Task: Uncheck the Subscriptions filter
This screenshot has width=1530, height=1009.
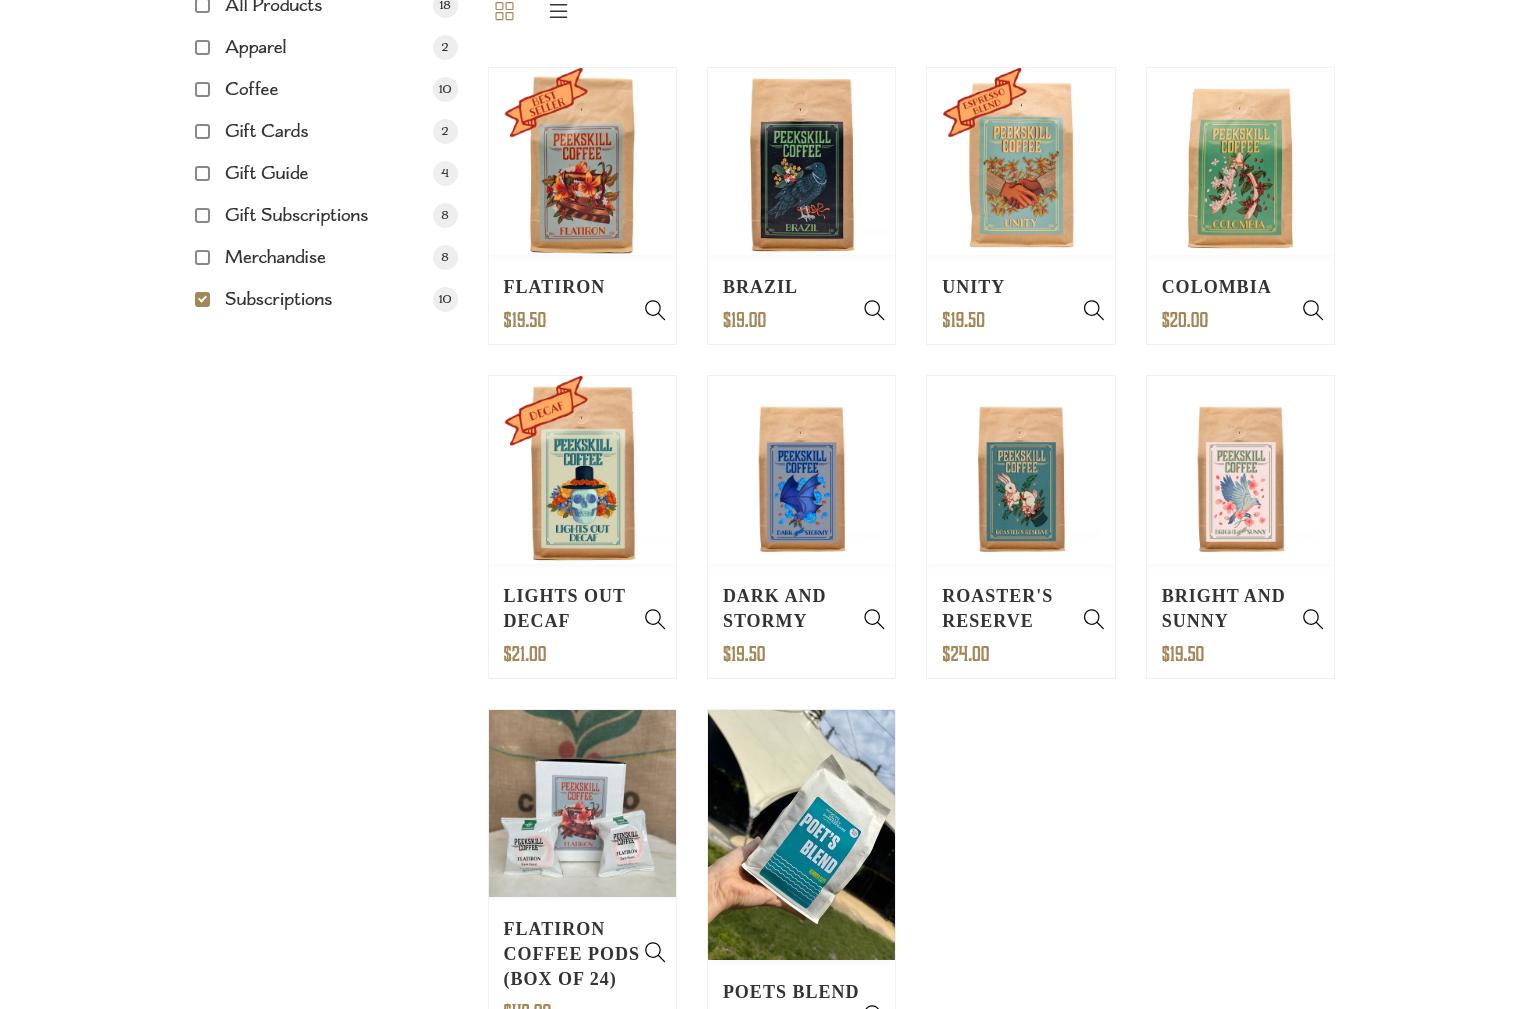Action: tap(202, 299)
